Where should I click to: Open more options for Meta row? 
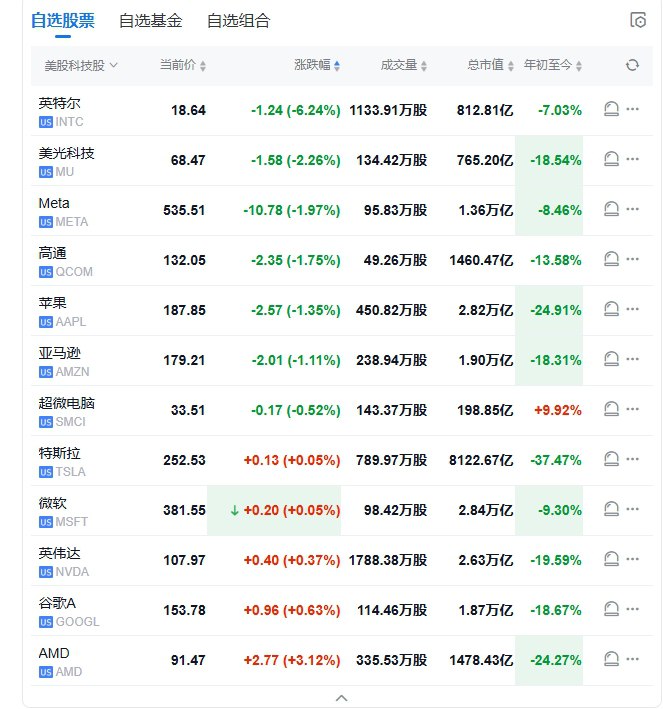[632, 209]
